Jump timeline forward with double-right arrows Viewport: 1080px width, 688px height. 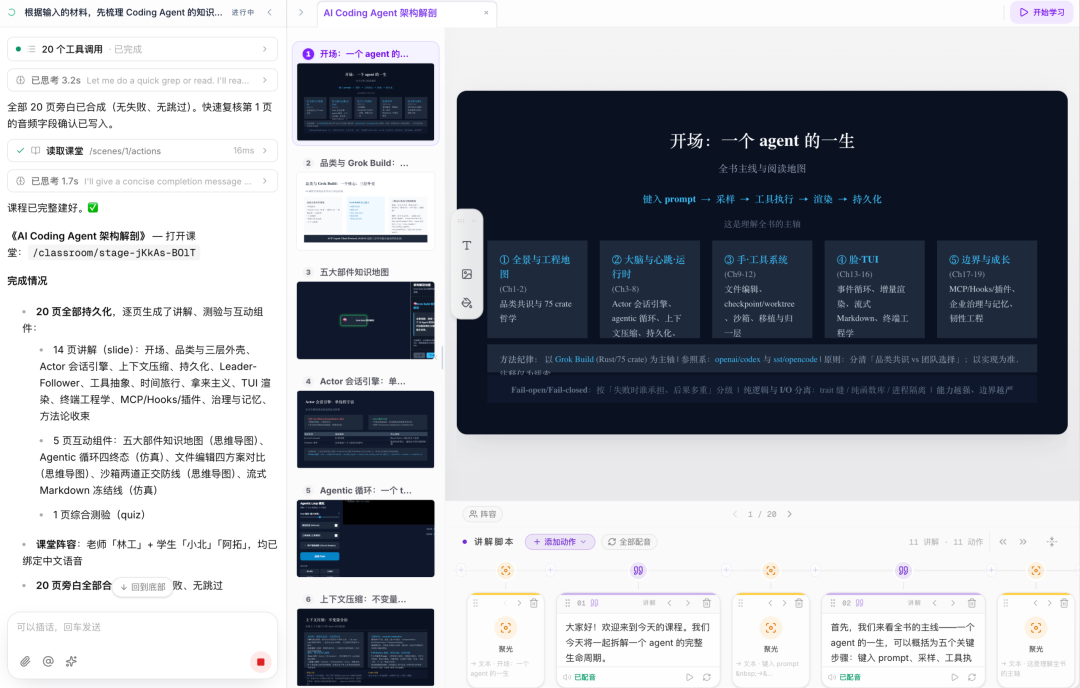1023,542
